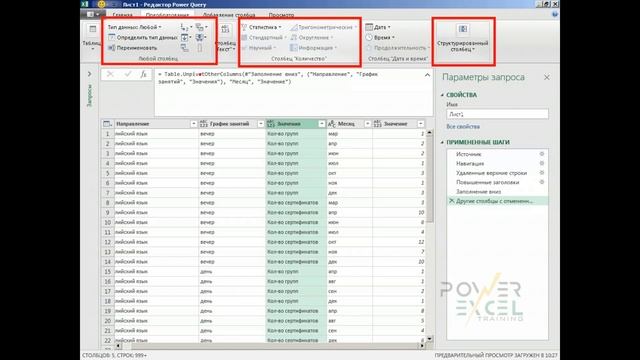Open the file menu button
Image resolution: width=640 pixels, height=360 pixels.
click(x=93, y=14)
